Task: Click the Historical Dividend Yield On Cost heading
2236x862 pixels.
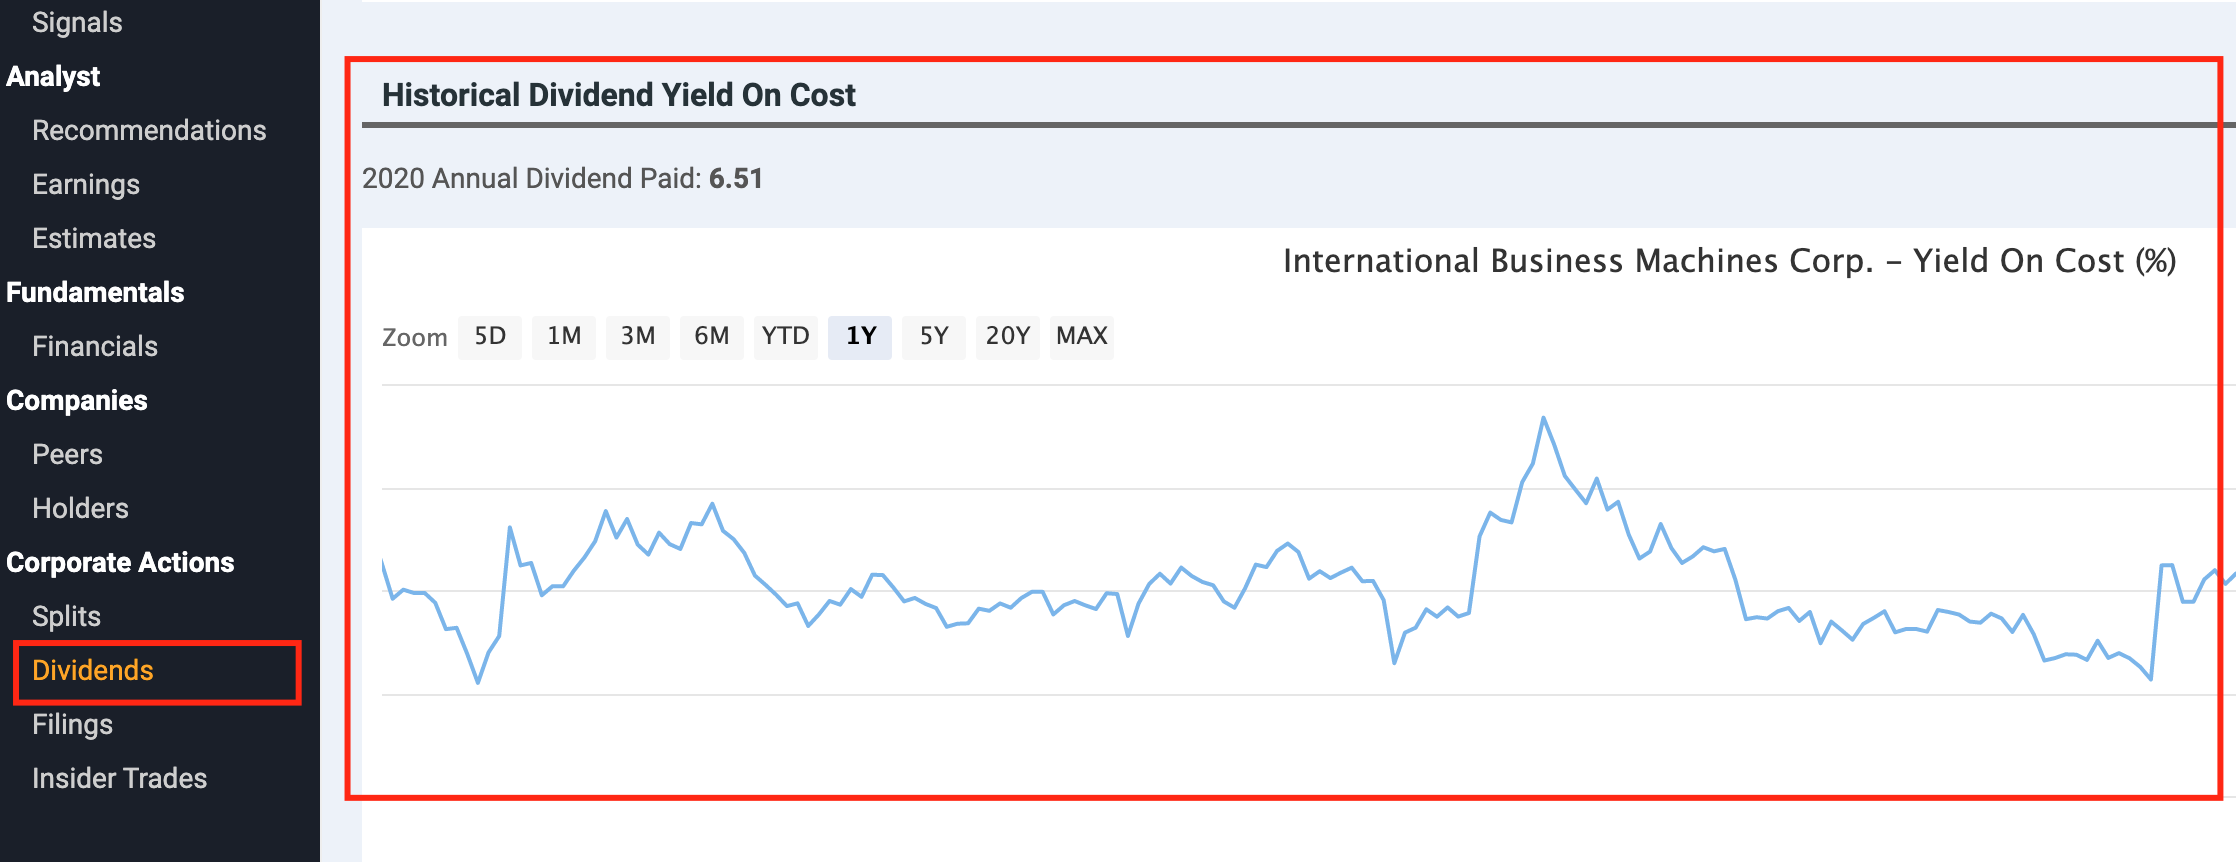Action: pos(619,95)
